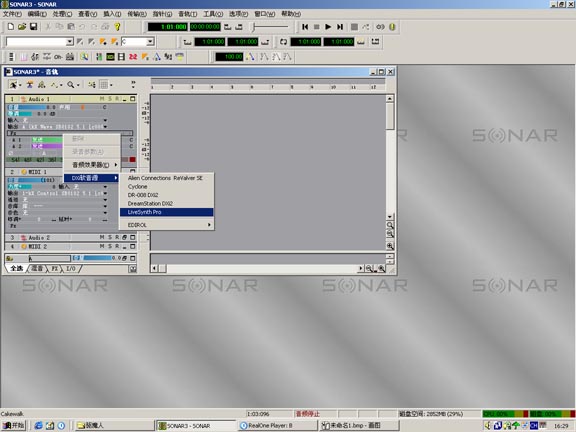Switch to the FX tab
Image resolution: width=576 pixels, height=432 pixels.
coord(54,269)
